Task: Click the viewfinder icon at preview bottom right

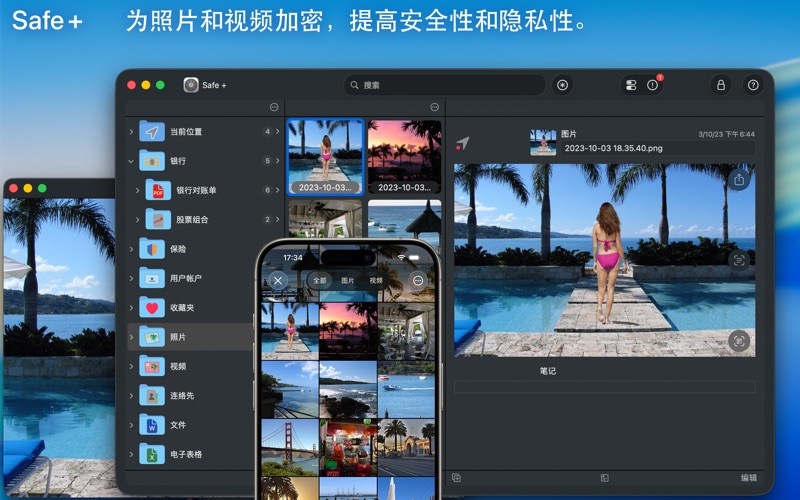Action: point(739,340)
